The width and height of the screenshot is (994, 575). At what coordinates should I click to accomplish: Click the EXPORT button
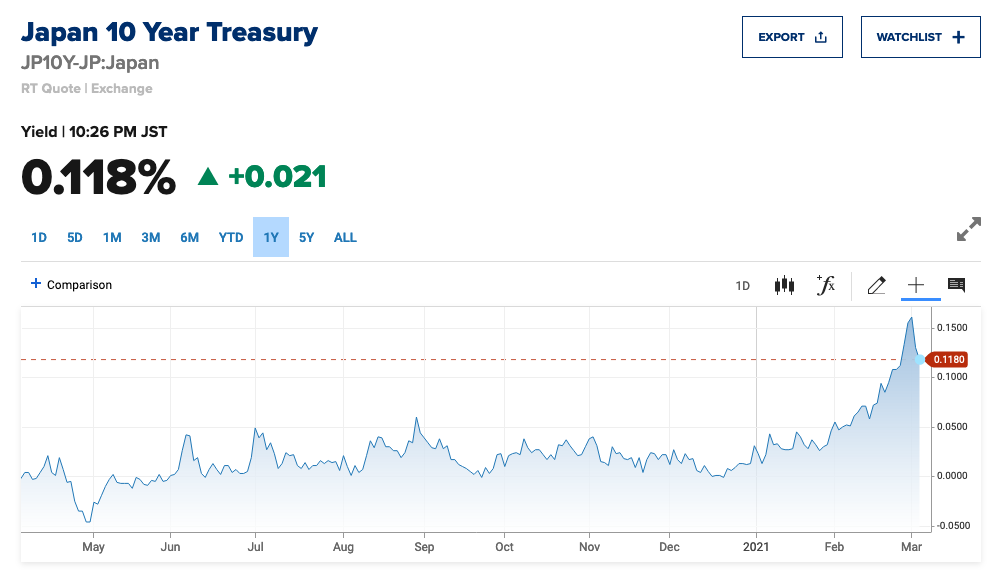click(x=792, y=37)
